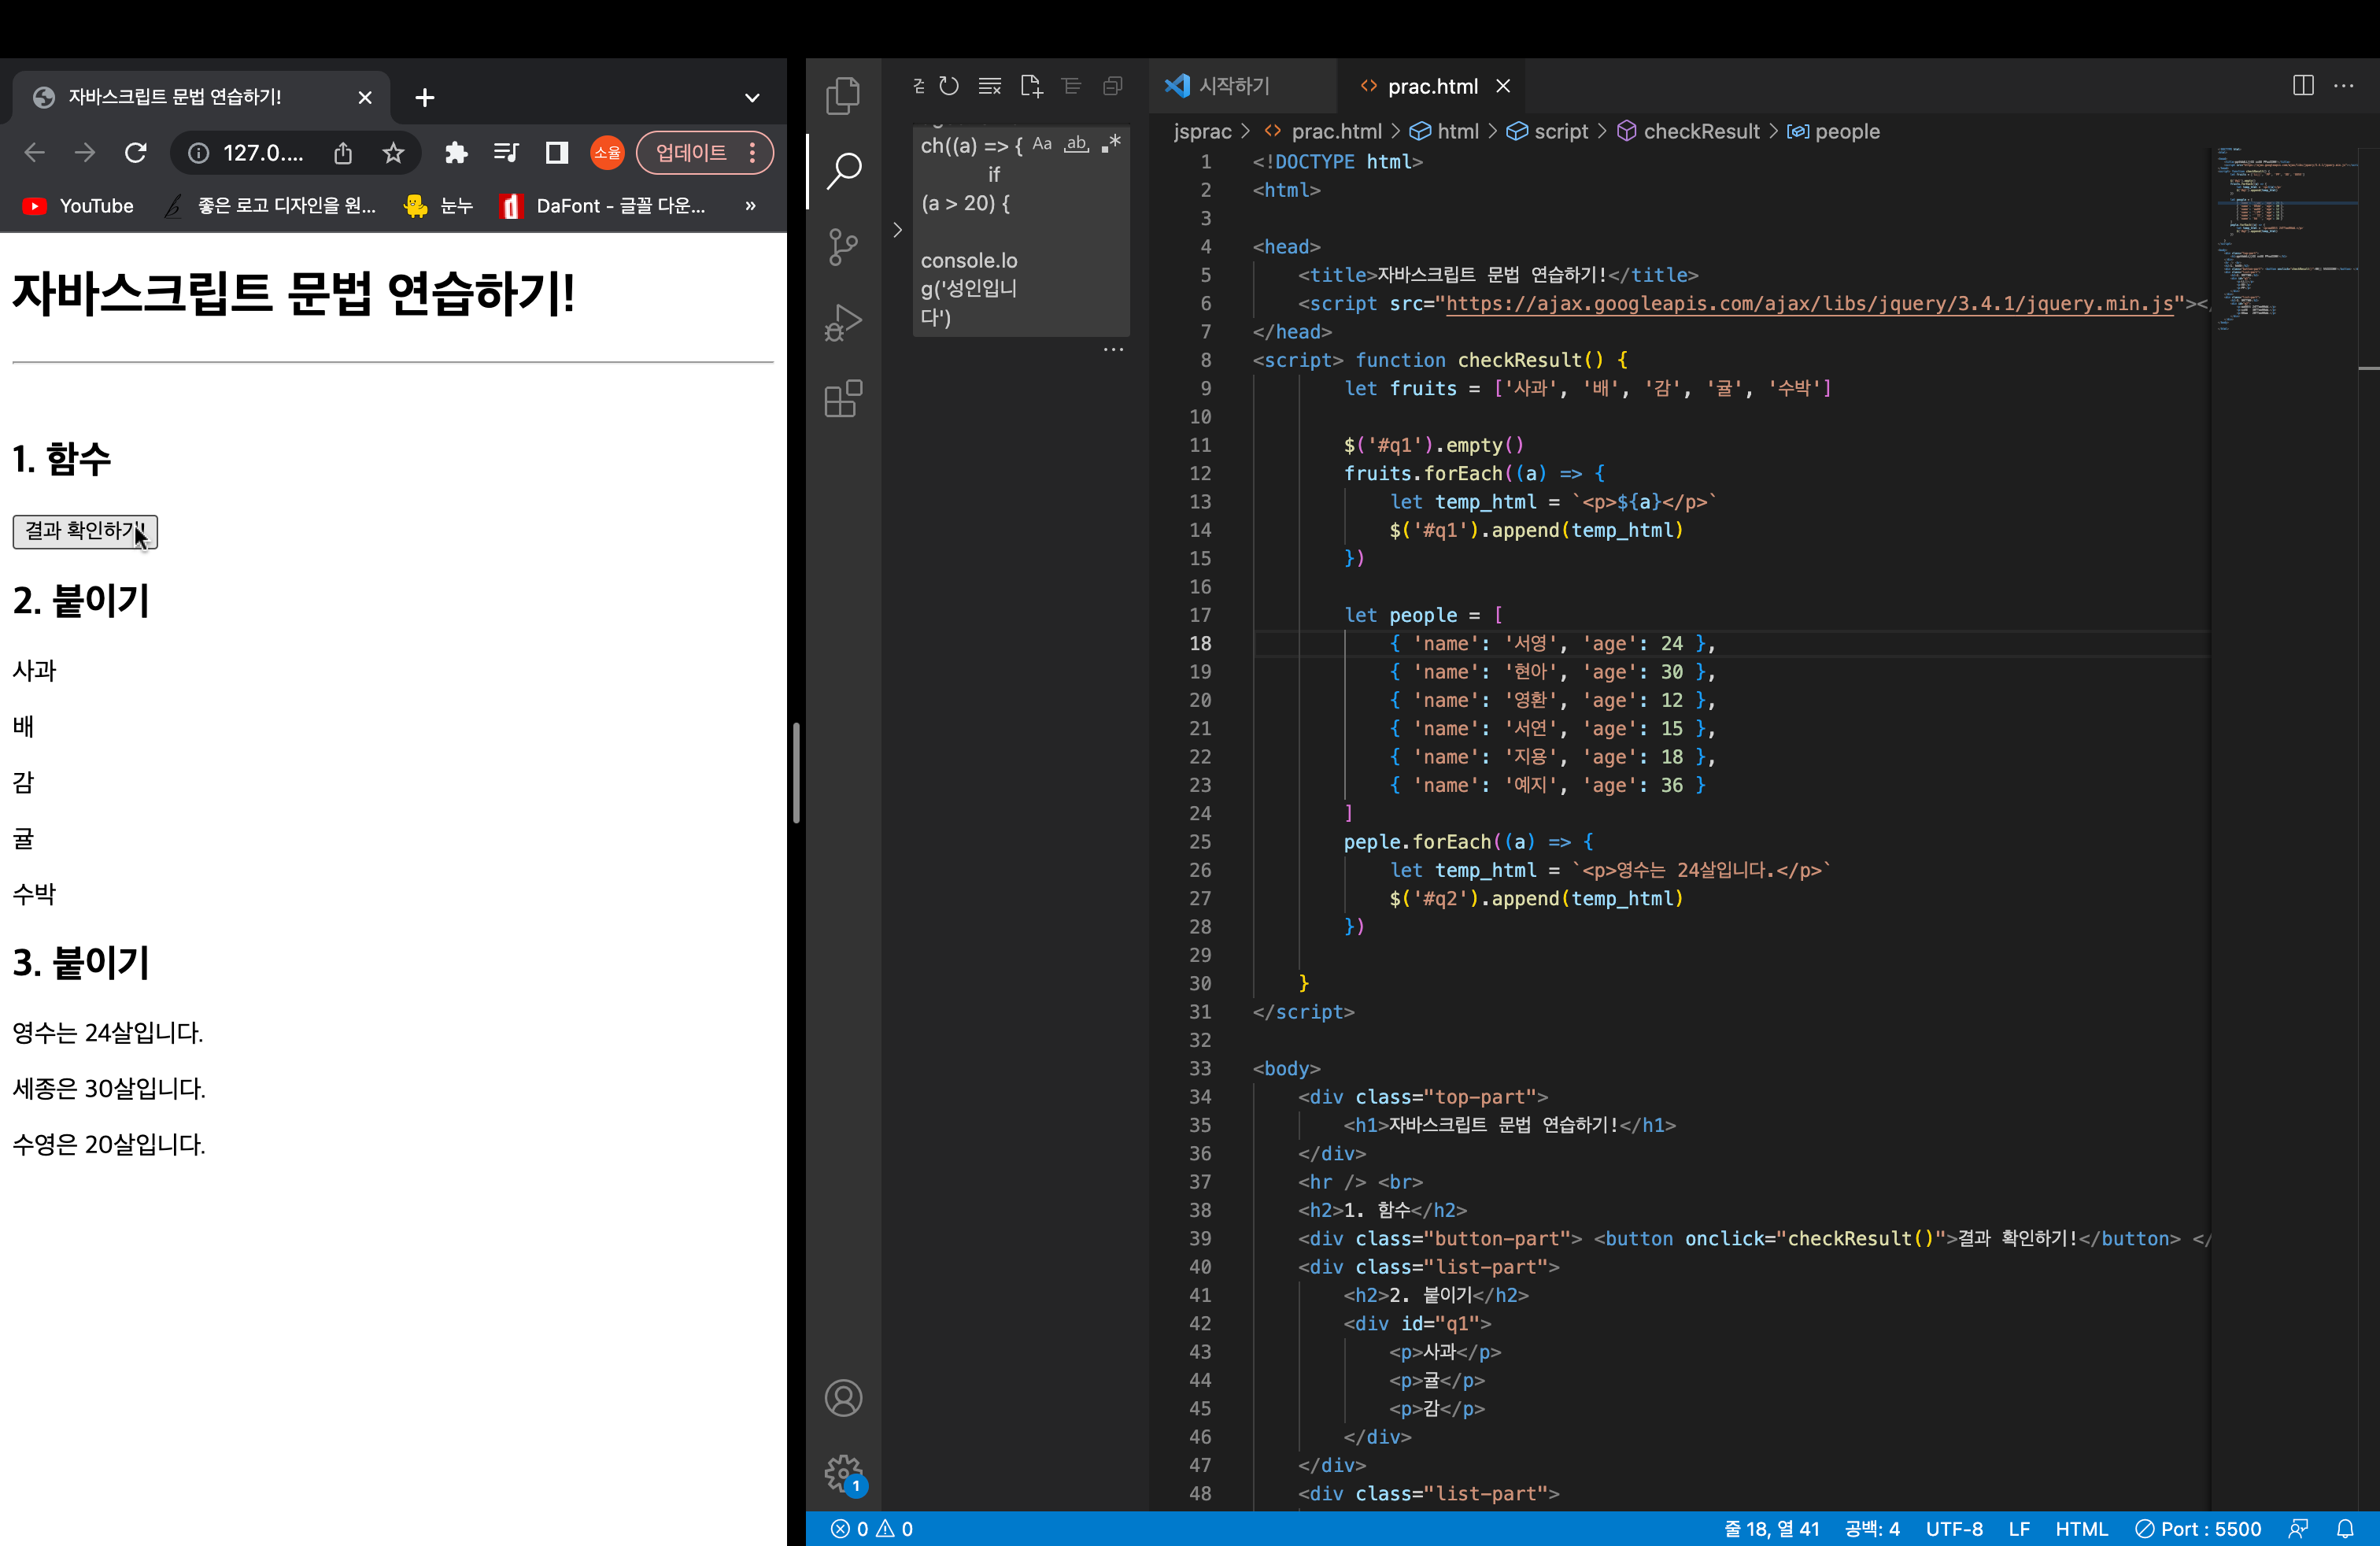Image resolution: width=2380 pixels, height=1546 pixels.
Task: Open the YouTube bookmark
Action: (78, 206)
